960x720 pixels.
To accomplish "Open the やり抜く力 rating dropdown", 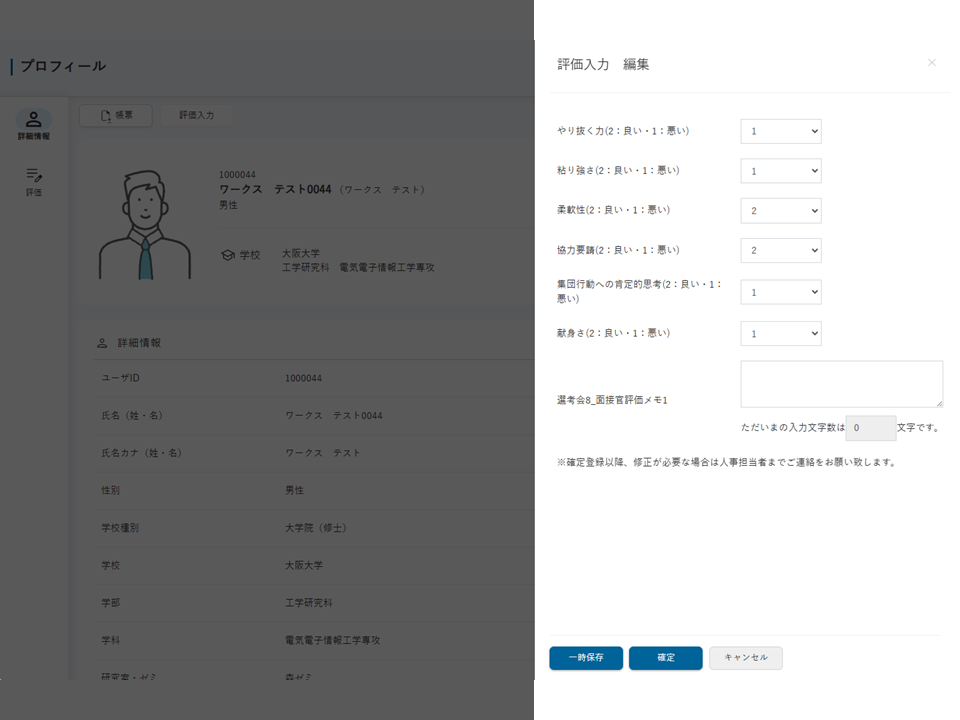I will 780,130.
